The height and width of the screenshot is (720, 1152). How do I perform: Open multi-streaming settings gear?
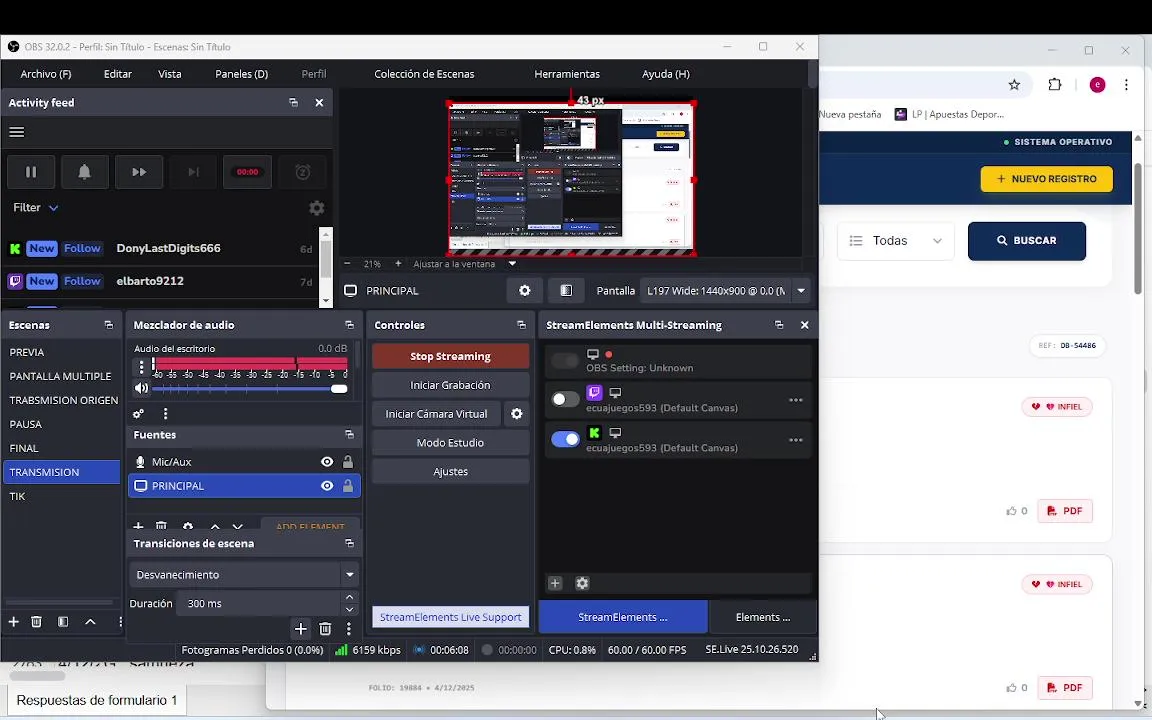click(582, 583)
